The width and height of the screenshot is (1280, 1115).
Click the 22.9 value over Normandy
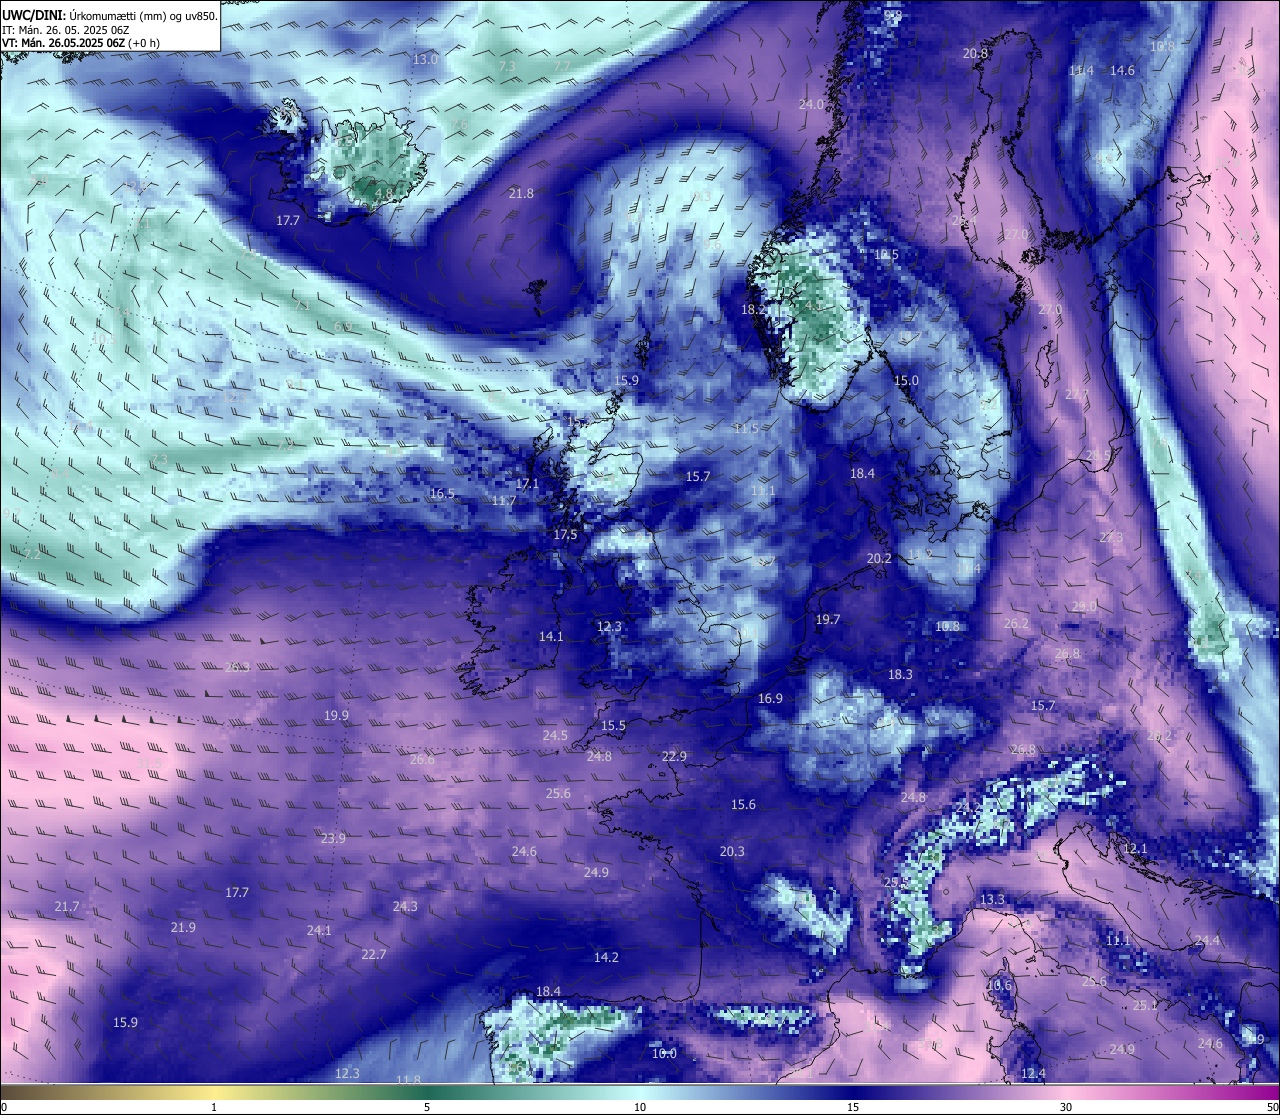click(674, 756)
